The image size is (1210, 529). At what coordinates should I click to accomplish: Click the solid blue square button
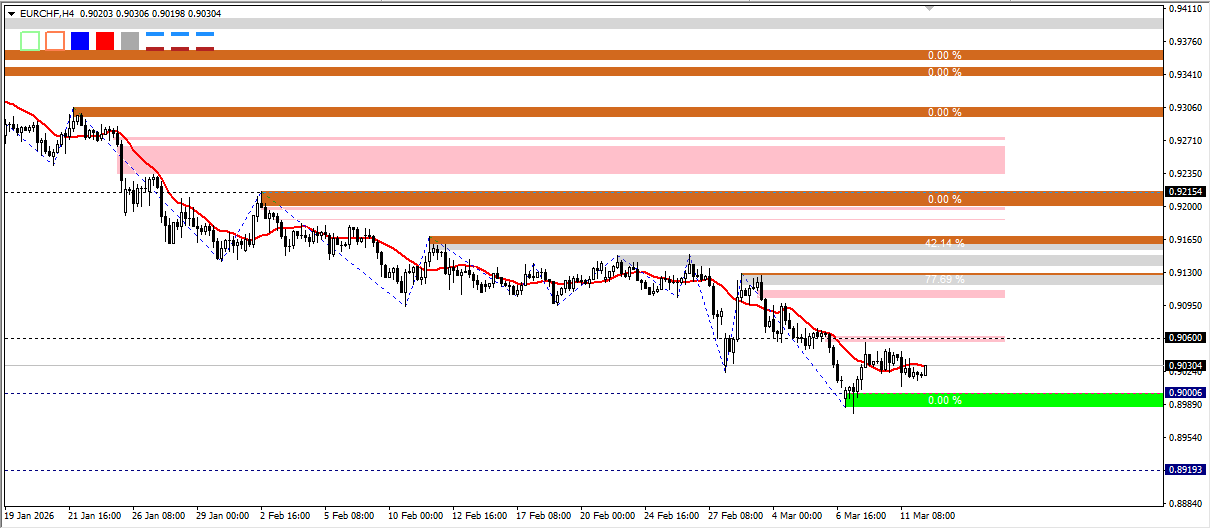[x=80, y=41]
